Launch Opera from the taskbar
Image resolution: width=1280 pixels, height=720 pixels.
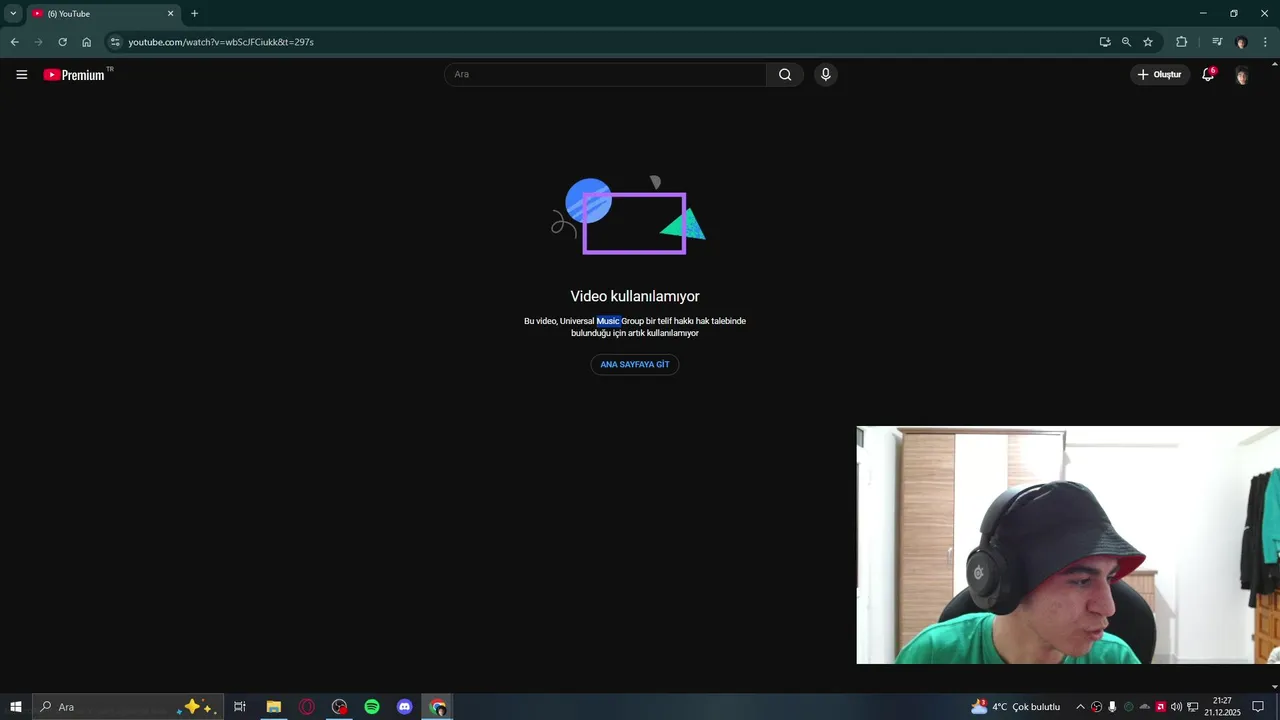(x=306, y=707)
